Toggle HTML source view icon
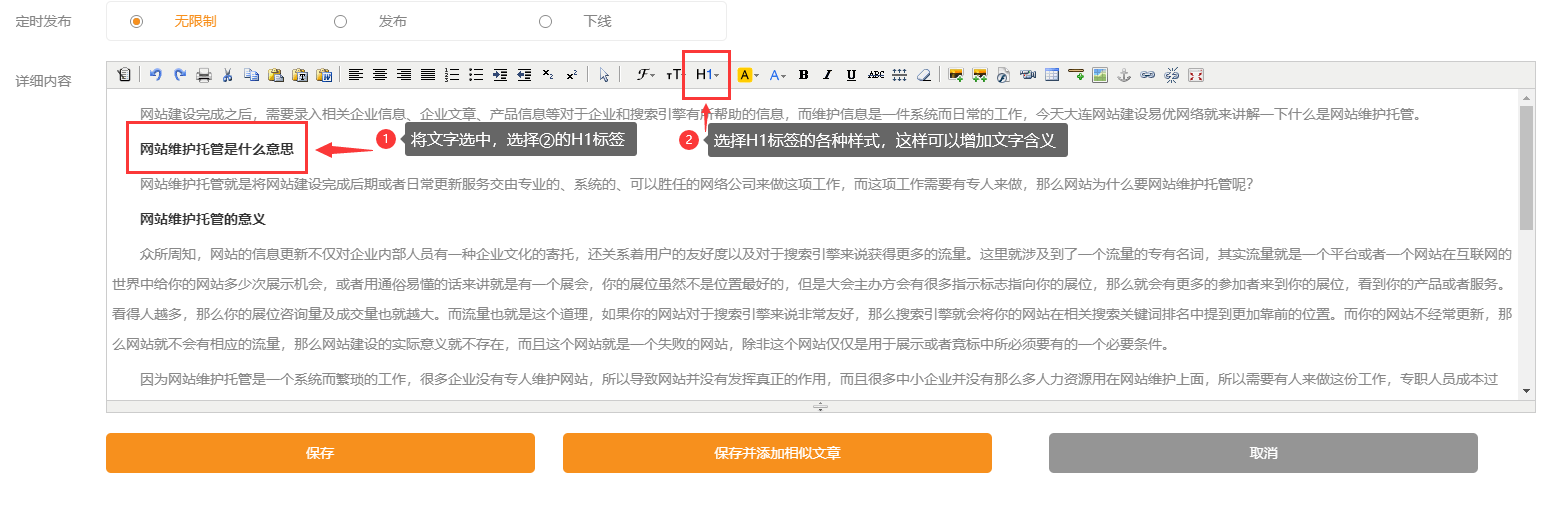The height and width of the screenshot is (520, 1552). tap(124, 75)
